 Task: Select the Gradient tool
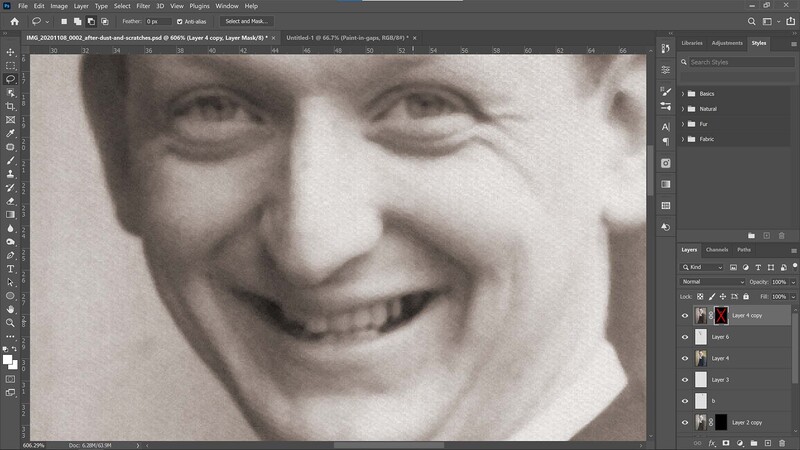10,214
